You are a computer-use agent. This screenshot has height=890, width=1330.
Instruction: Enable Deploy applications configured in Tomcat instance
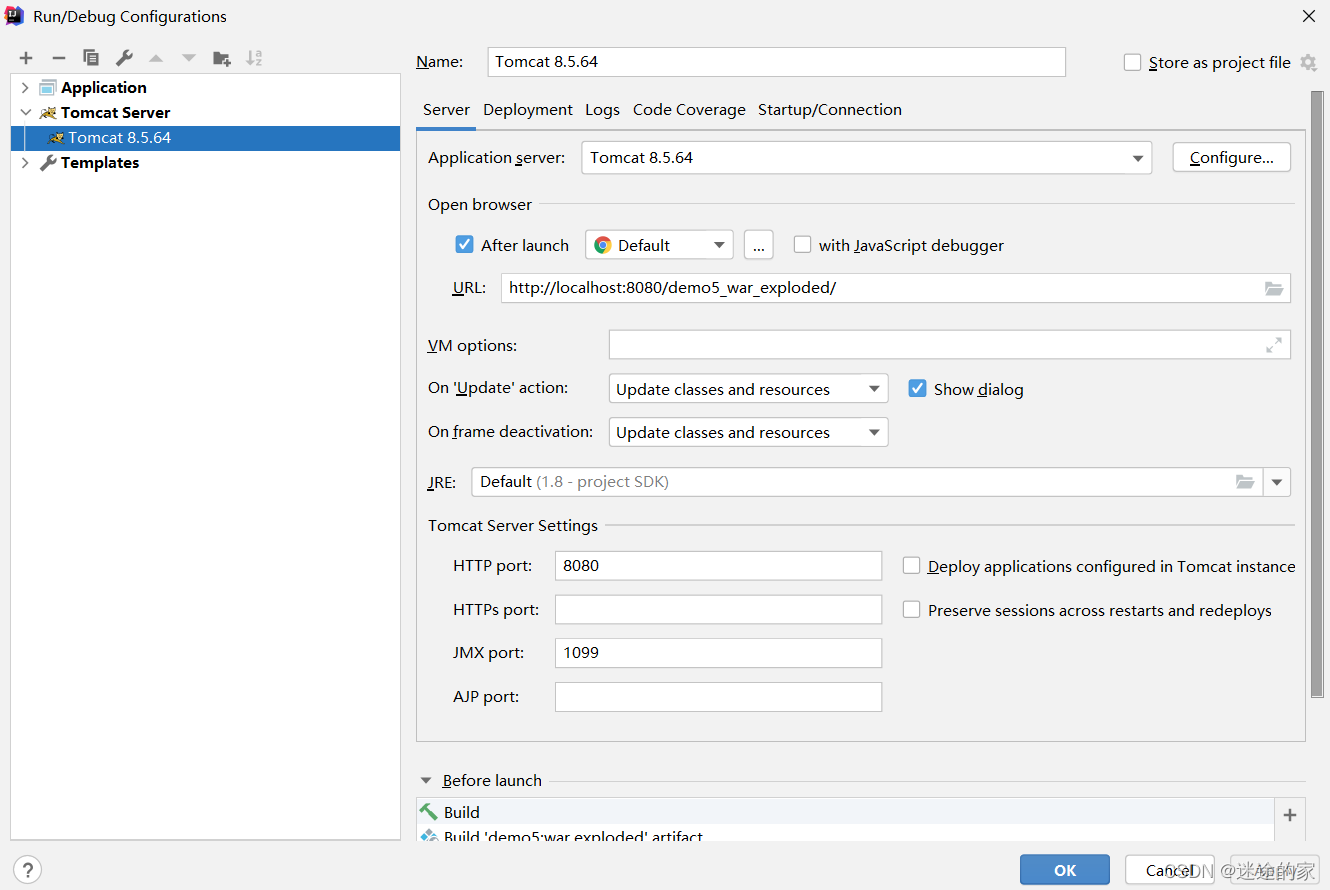[911, 565]
